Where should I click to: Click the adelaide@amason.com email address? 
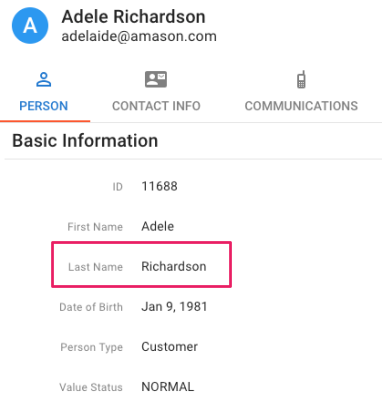coord(139,36)
